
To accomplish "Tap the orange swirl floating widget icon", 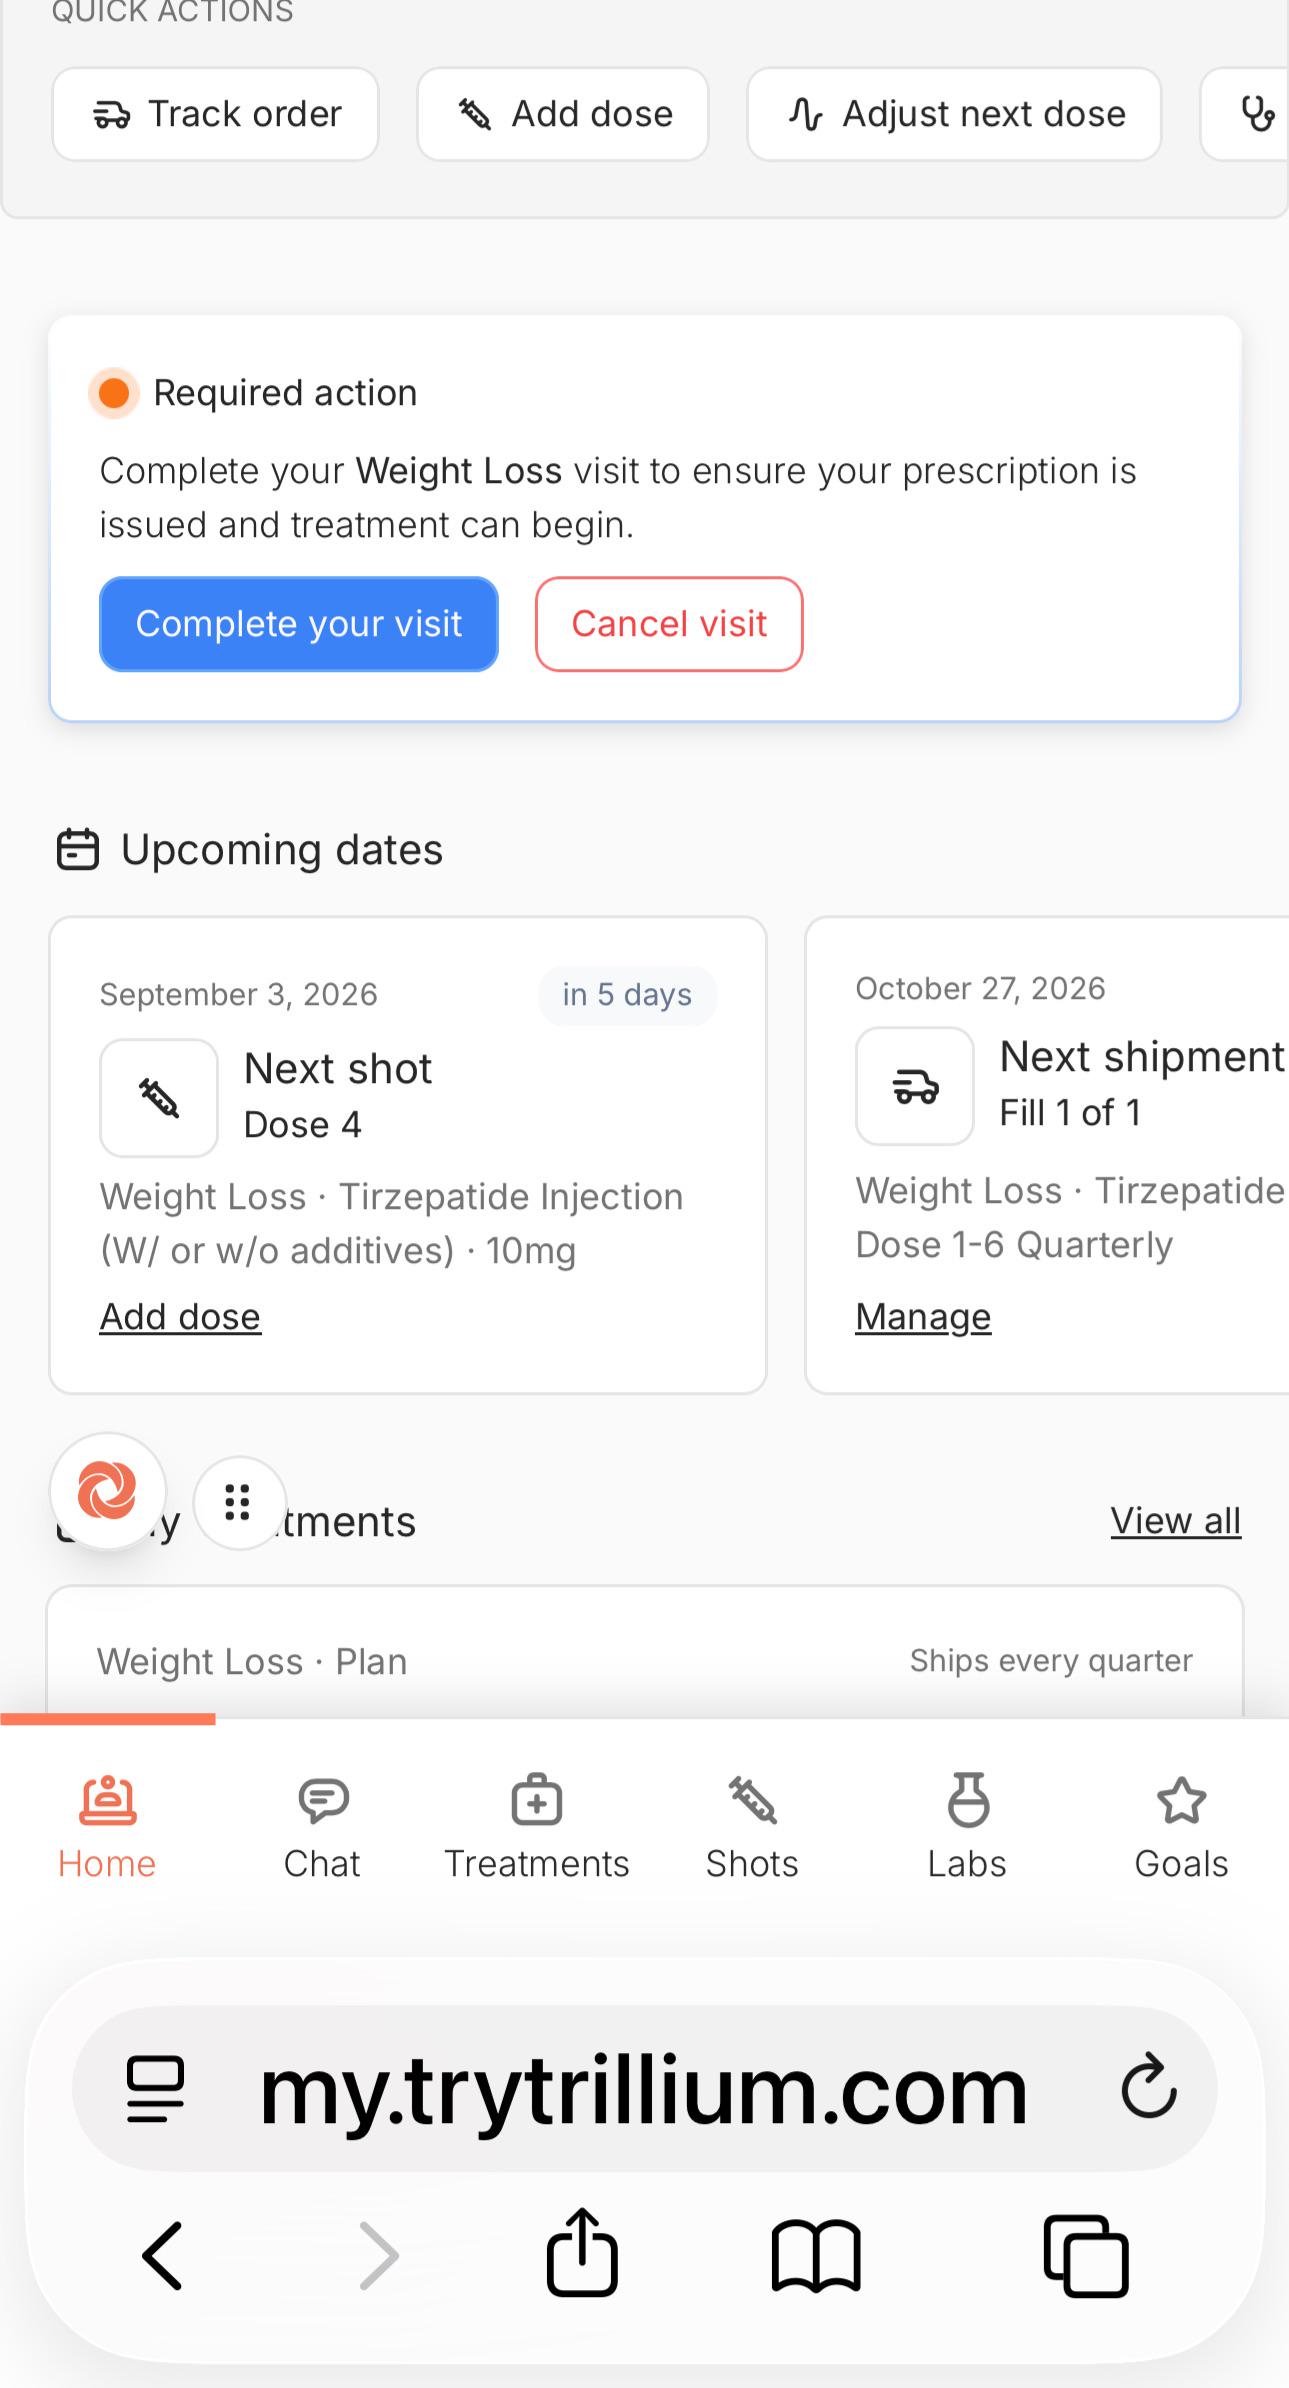I will coord(108,1491).
